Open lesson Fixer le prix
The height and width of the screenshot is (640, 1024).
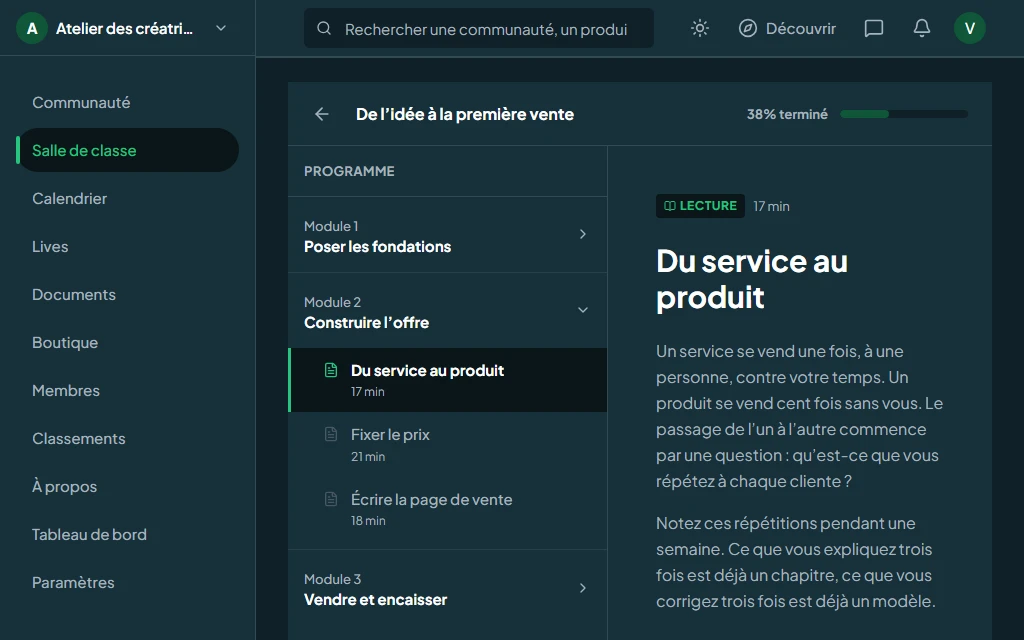coord(448,445)
